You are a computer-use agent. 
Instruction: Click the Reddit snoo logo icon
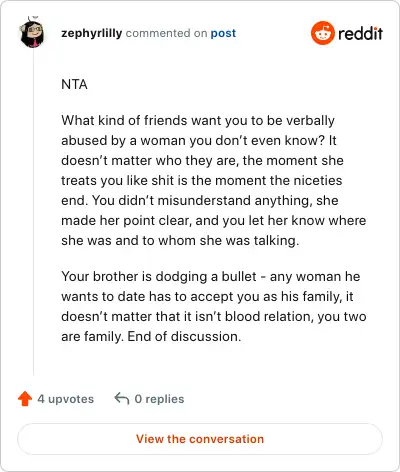323,33
